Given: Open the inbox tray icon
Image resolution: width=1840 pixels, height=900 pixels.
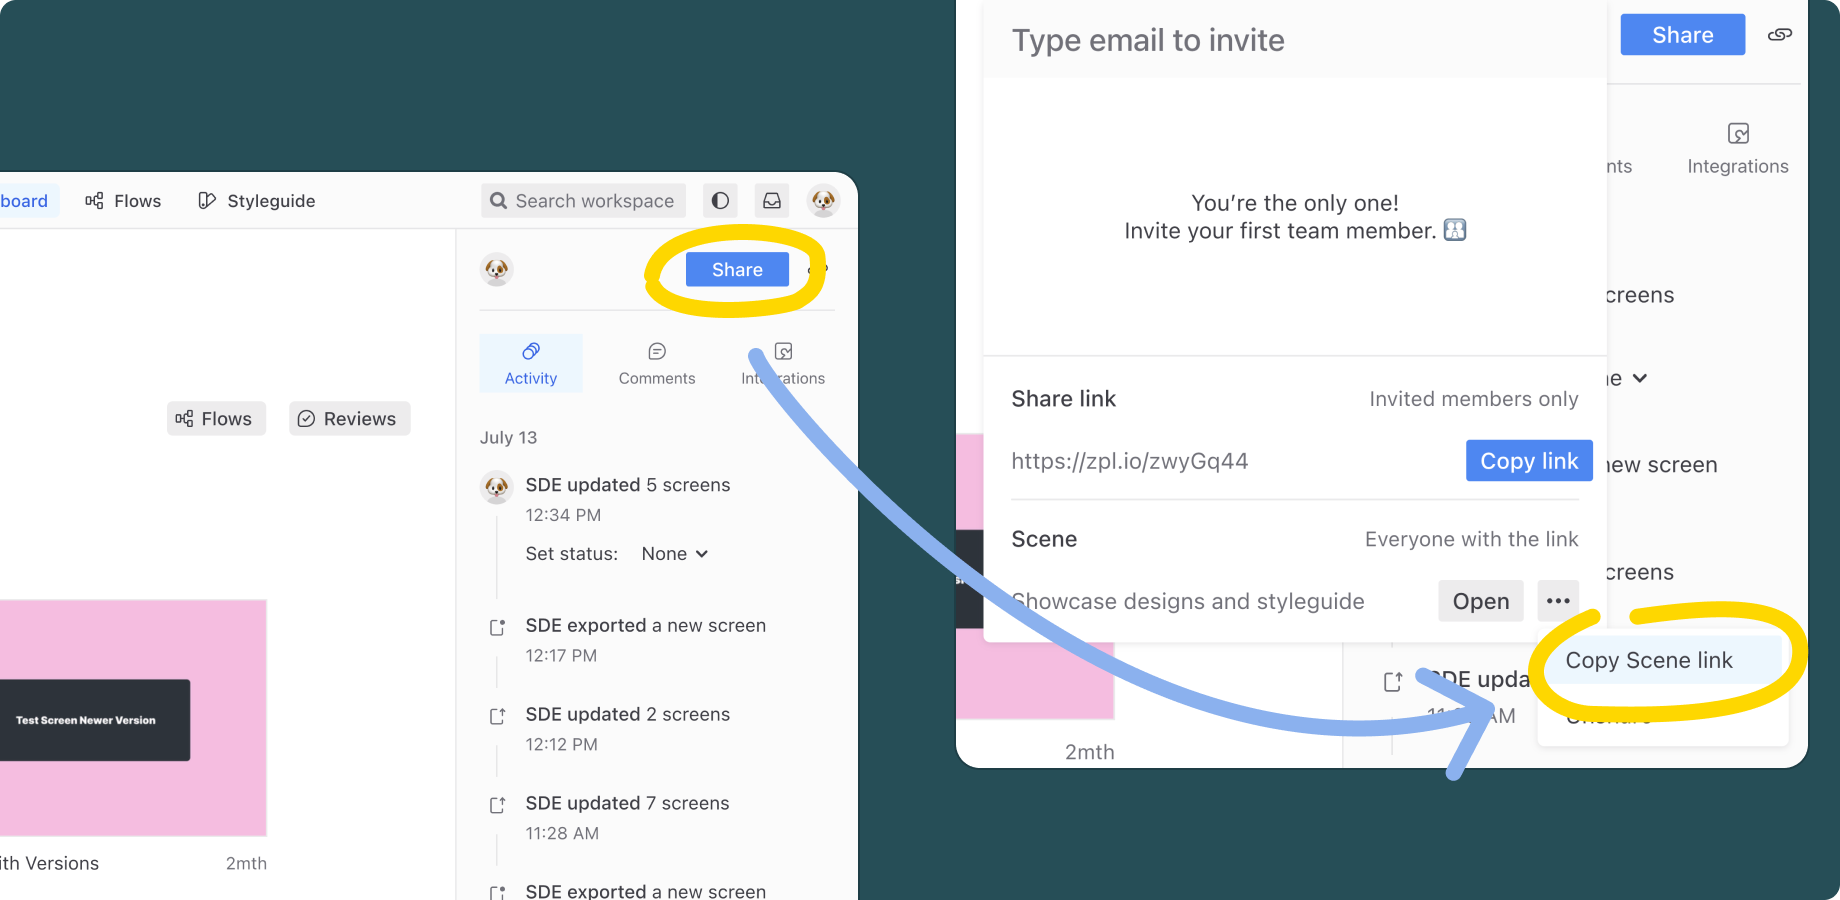Looking at the screenshot, I should pos(772,201).
